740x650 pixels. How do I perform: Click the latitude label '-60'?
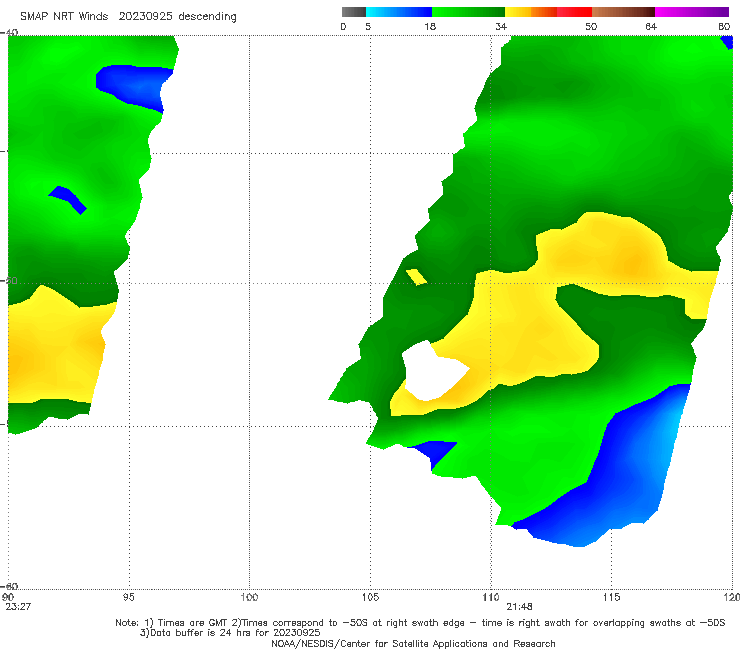pos(10,586)
